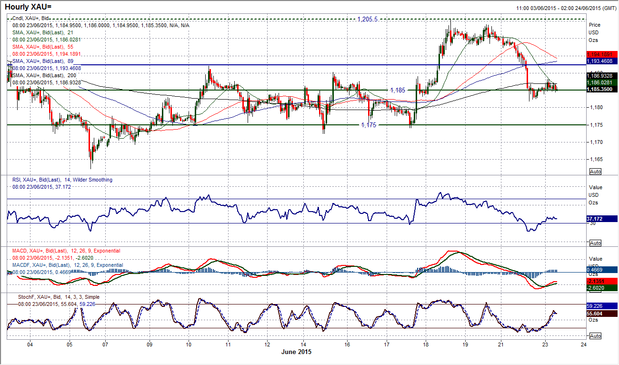Click the red MACD value tag -2.1351
Image resolution: width=619 pixels, height=365 pixels.
(602, 281)
